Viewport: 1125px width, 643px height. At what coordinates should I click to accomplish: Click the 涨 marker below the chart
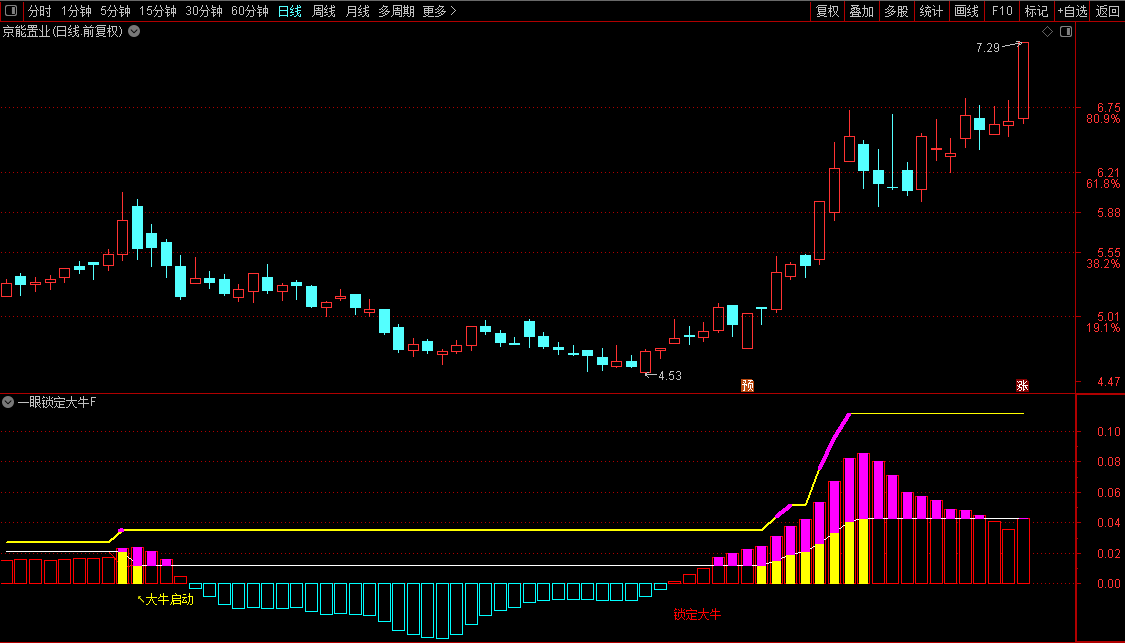coord(1022,385)
